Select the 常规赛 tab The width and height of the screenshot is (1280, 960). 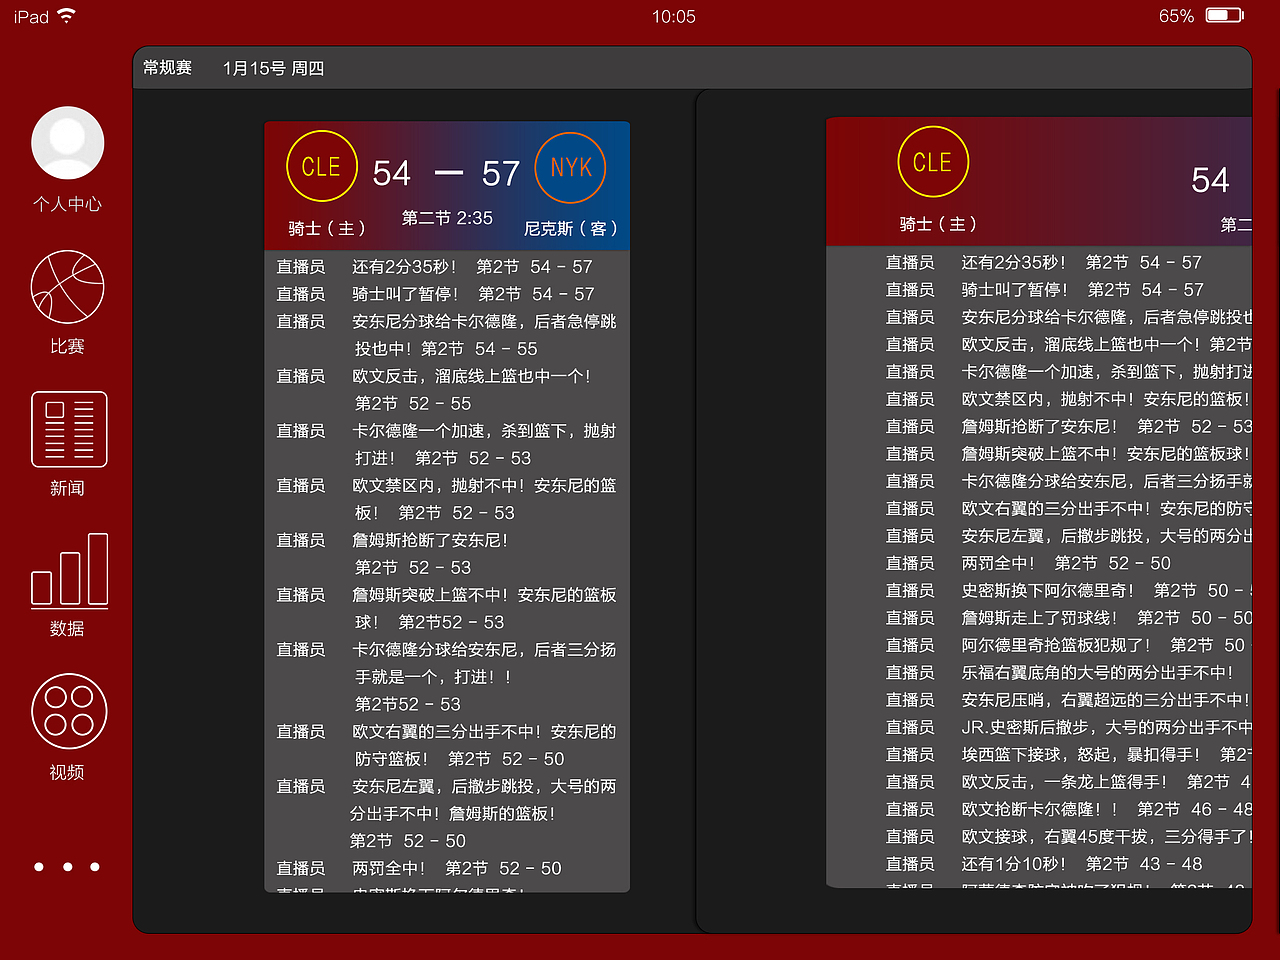tap(167, 68)
